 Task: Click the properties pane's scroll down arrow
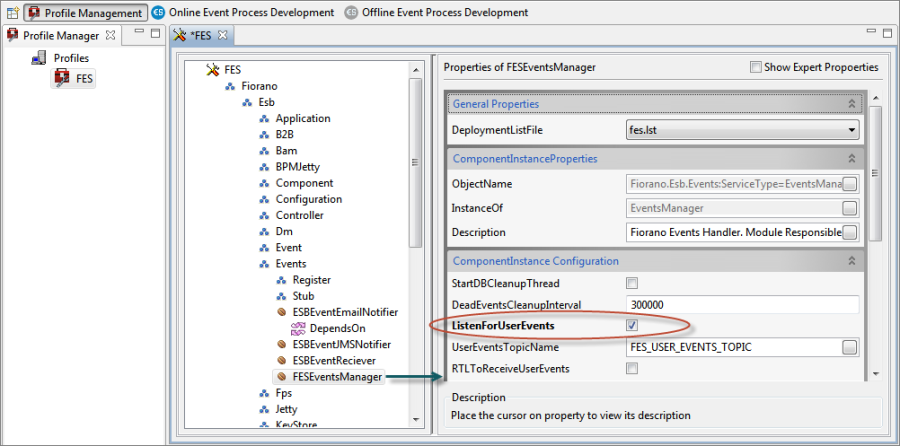pyautogui.click(x=875, y=374)
